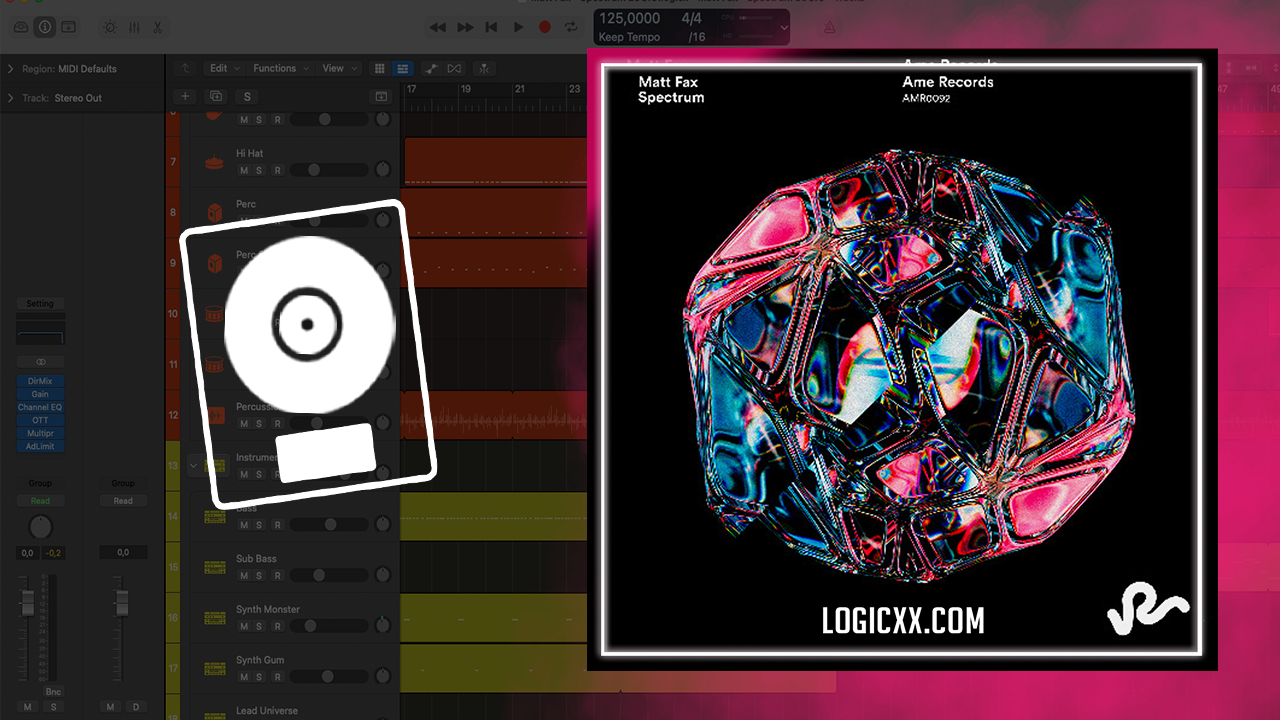1280x720 pixels.
Task: Open the Library panel icon
Action: point(19,27)
